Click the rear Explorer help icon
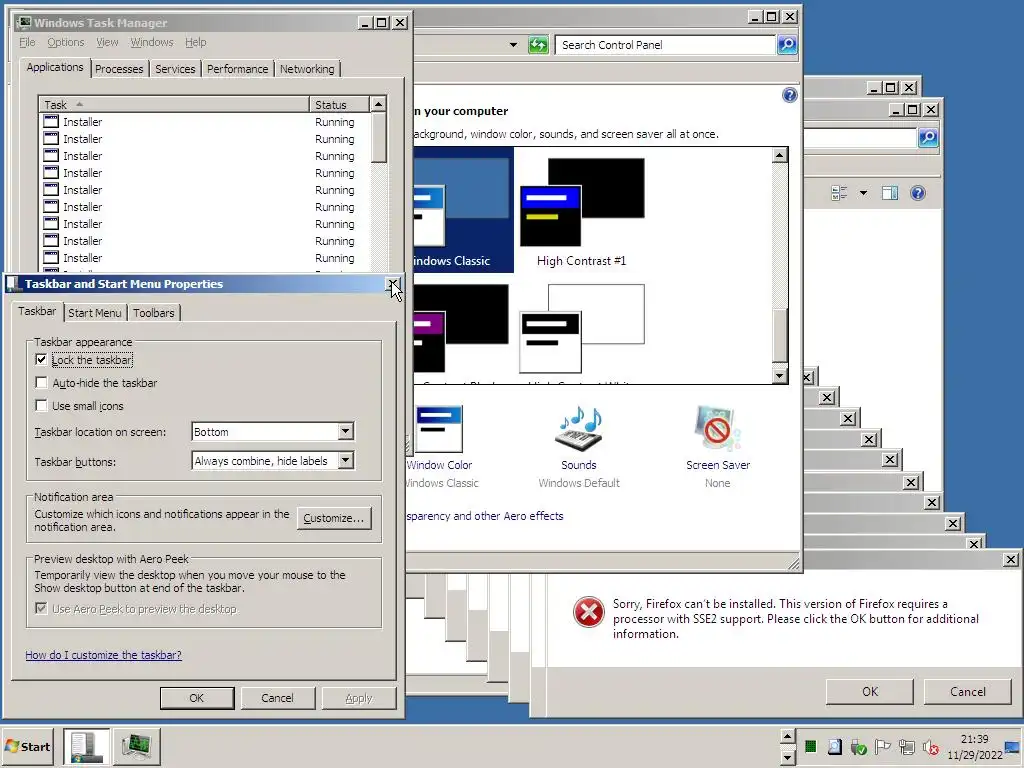The width and height of the screenshot is (1024, 768). click(918, 193)
